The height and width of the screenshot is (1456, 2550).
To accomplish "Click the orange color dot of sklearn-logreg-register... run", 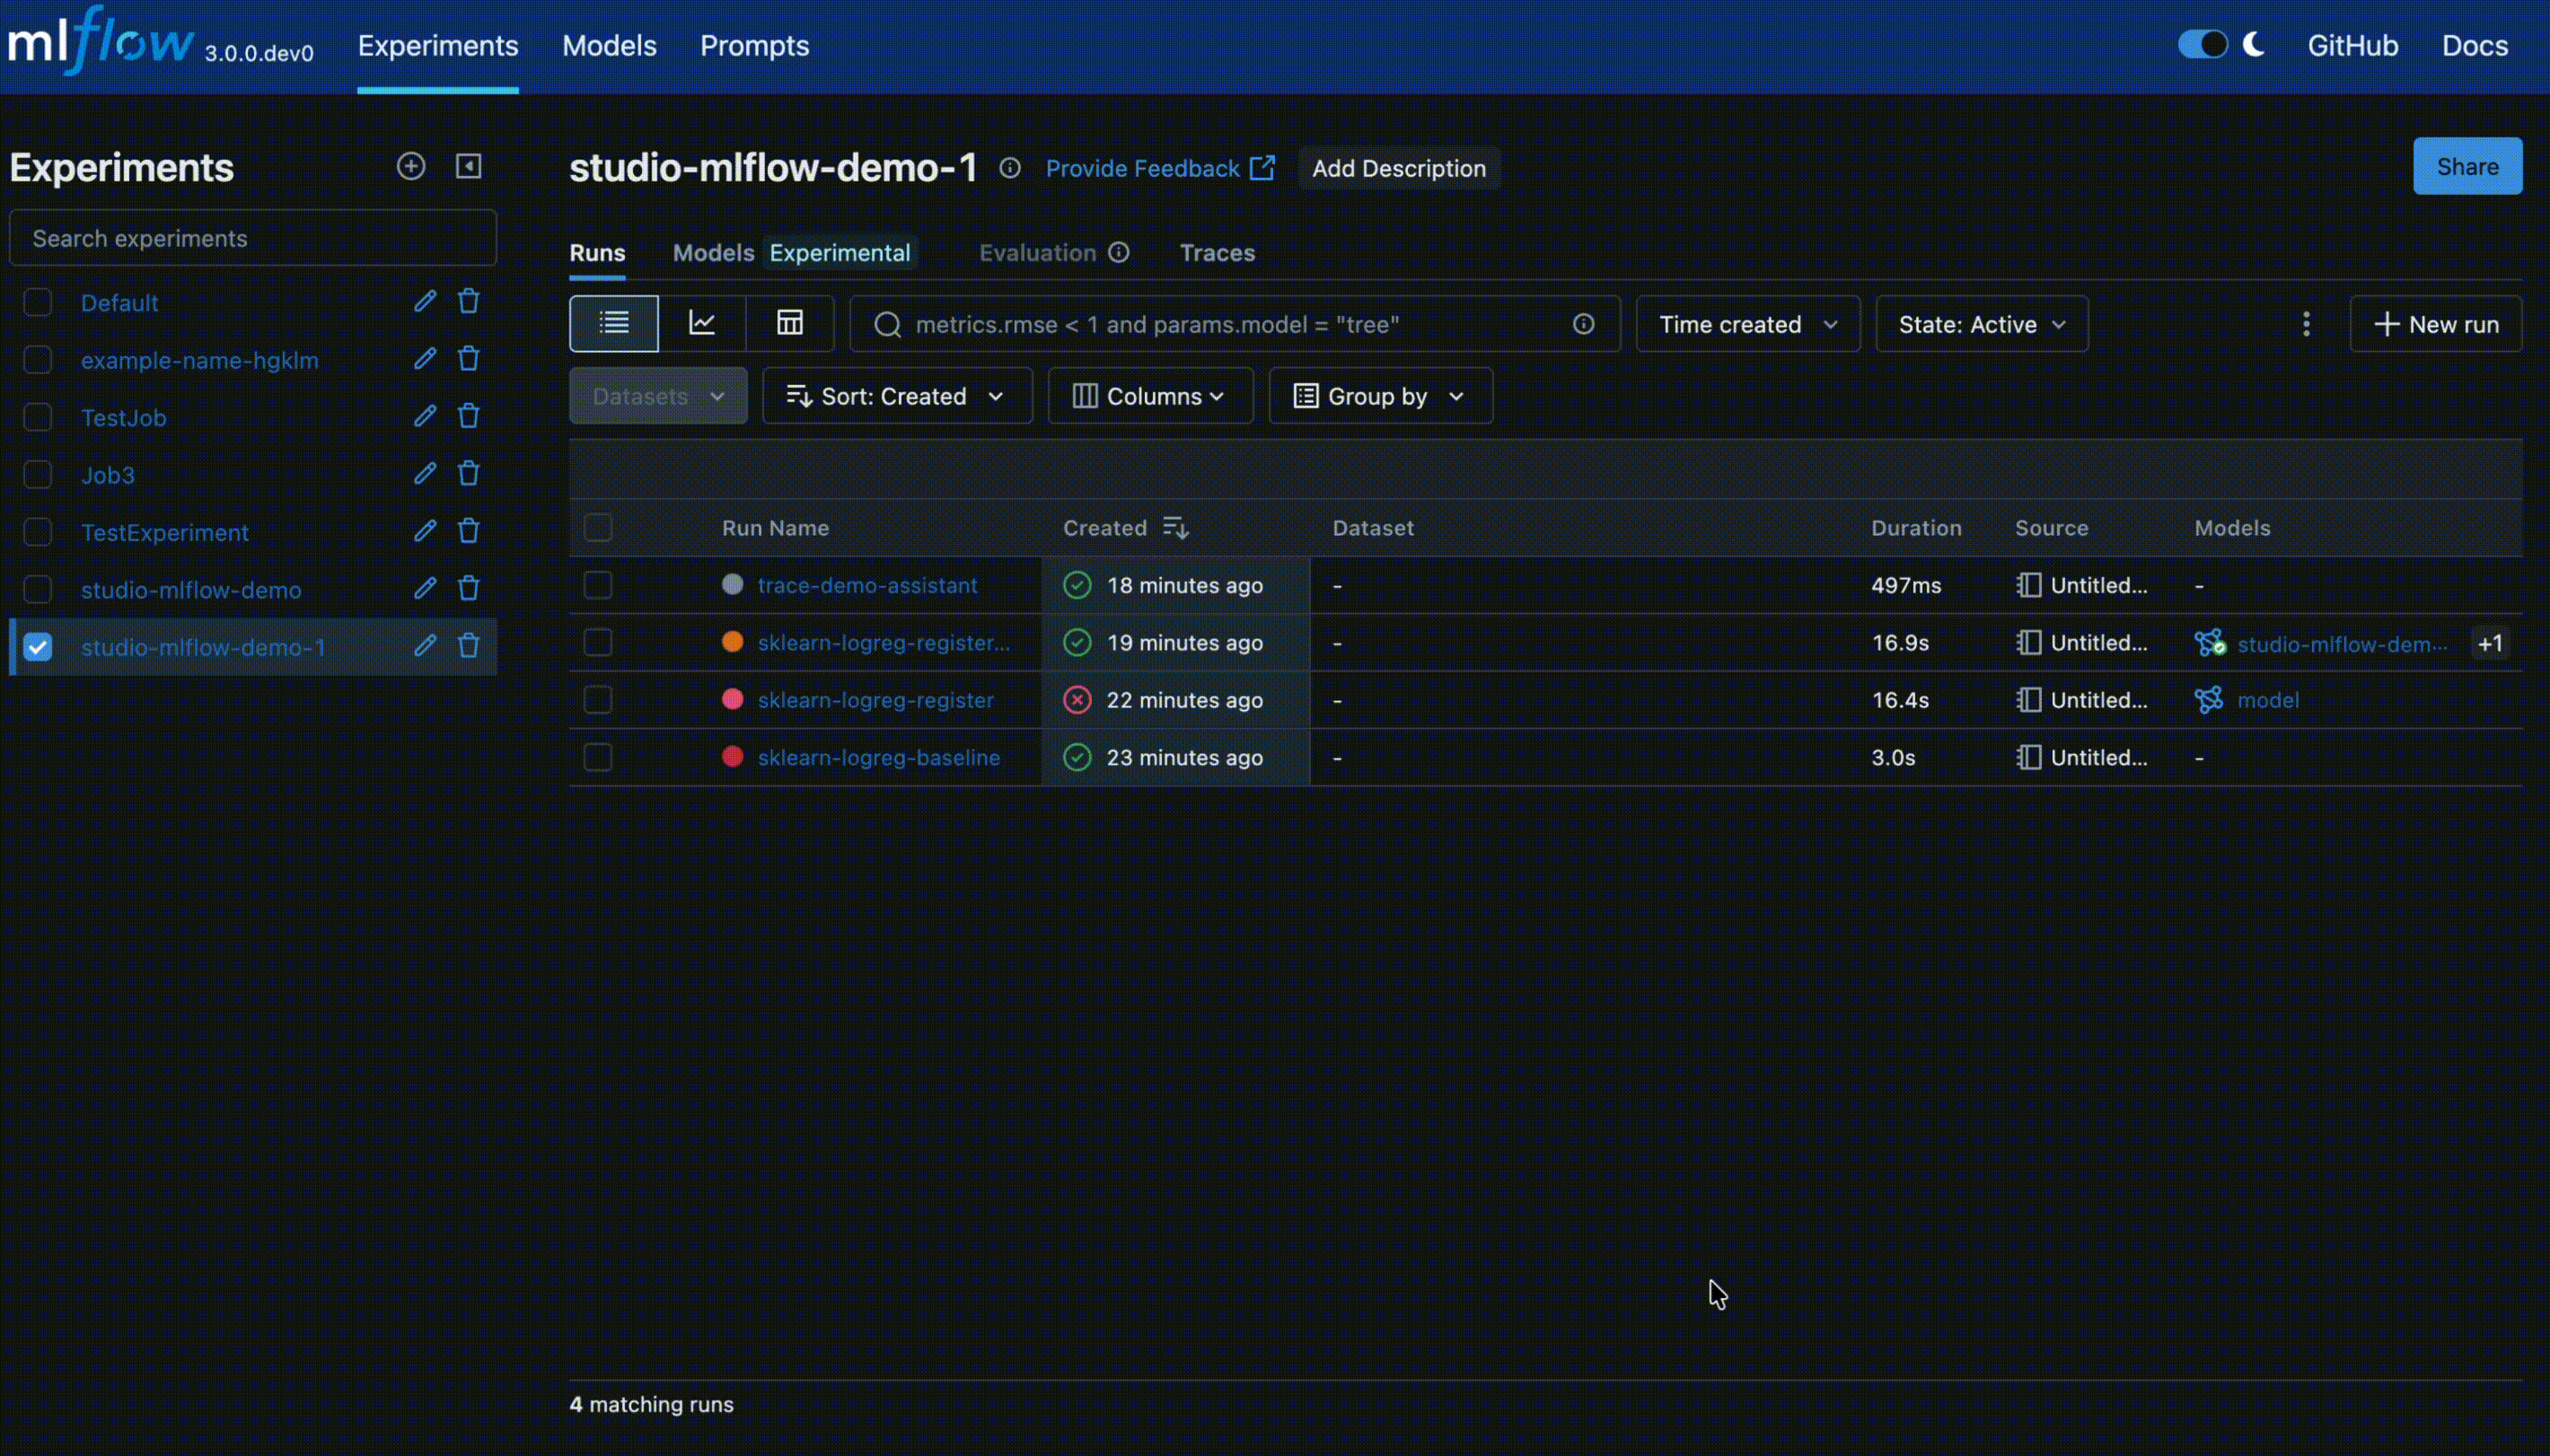I will 732,642.
